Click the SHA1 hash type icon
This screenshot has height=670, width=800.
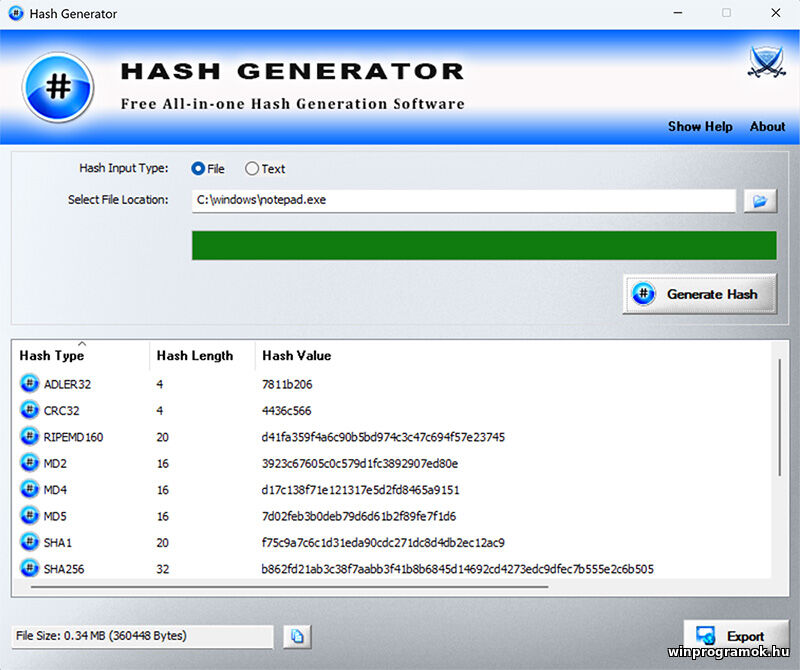pyautogui.click(x=27, y=542)
